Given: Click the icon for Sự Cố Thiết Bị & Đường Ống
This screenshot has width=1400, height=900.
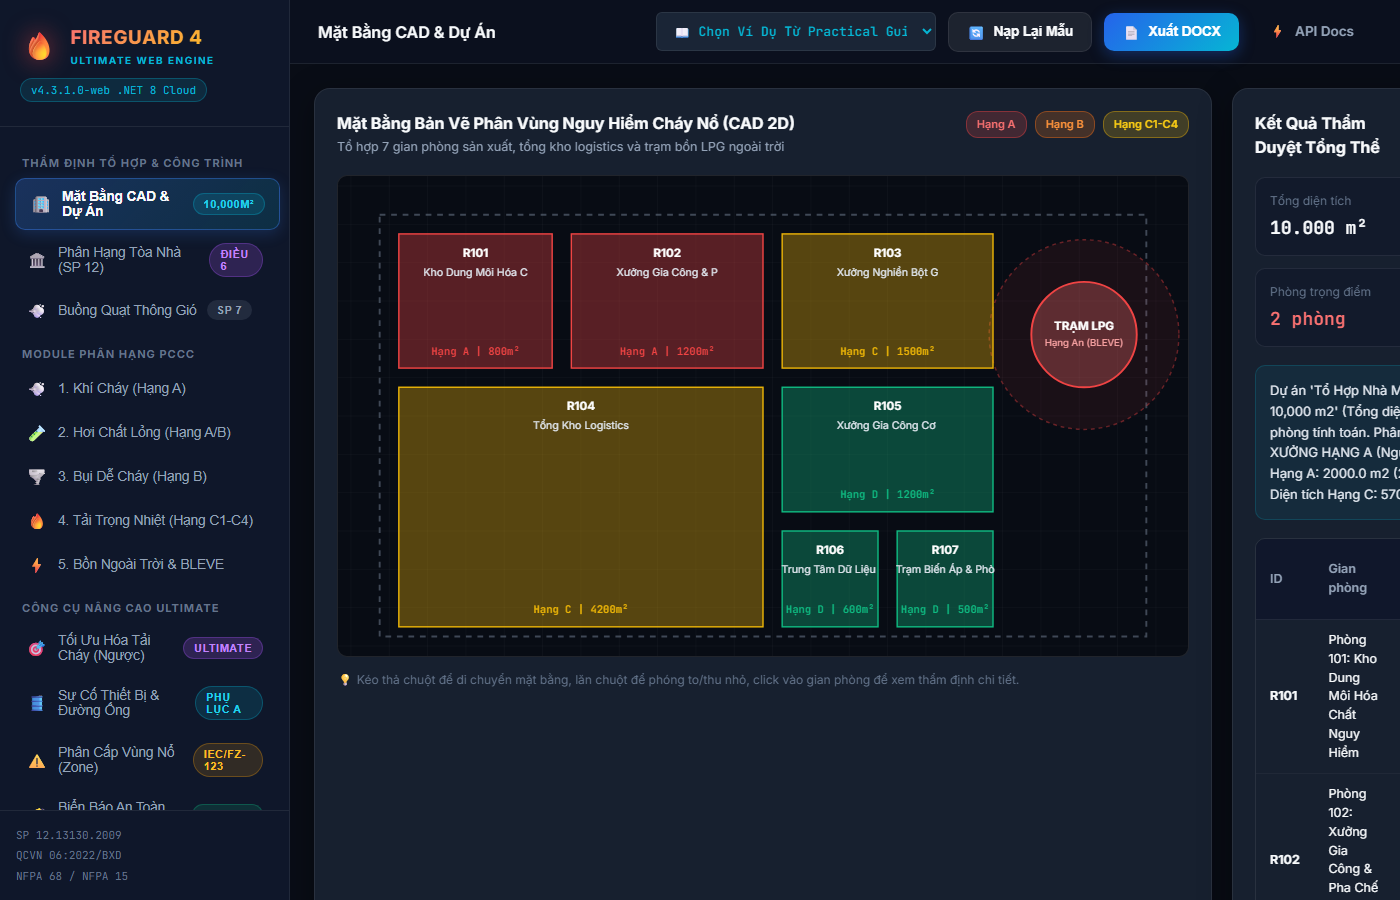Looking at the screenshot, I should pyautogui.click(x=37, y=703).
